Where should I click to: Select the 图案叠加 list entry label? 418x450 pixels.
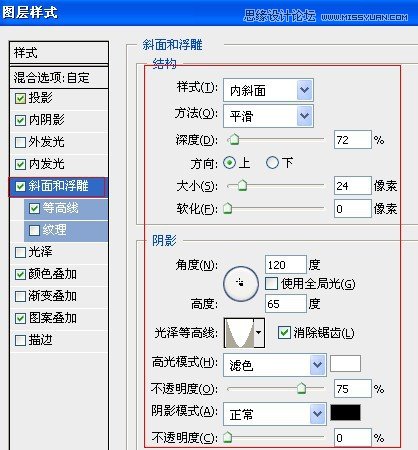click(53, 318)
